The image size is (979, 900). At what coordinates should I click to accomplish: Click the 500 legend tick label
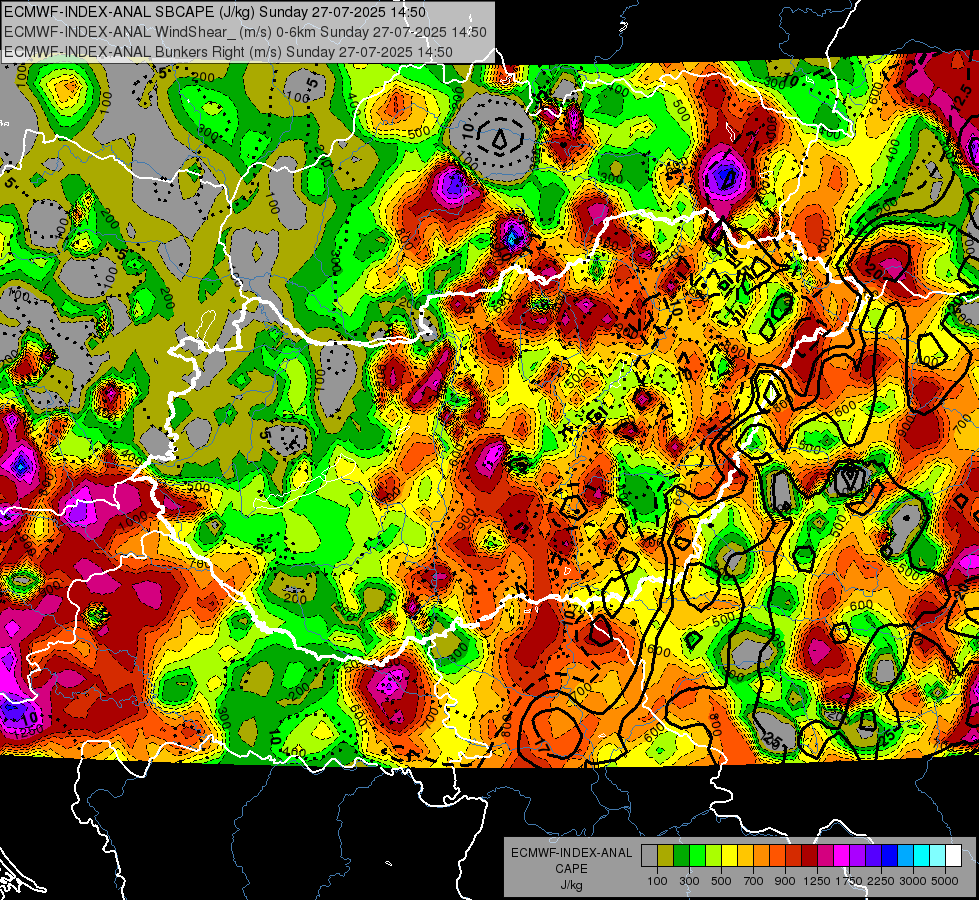[721, 881]
